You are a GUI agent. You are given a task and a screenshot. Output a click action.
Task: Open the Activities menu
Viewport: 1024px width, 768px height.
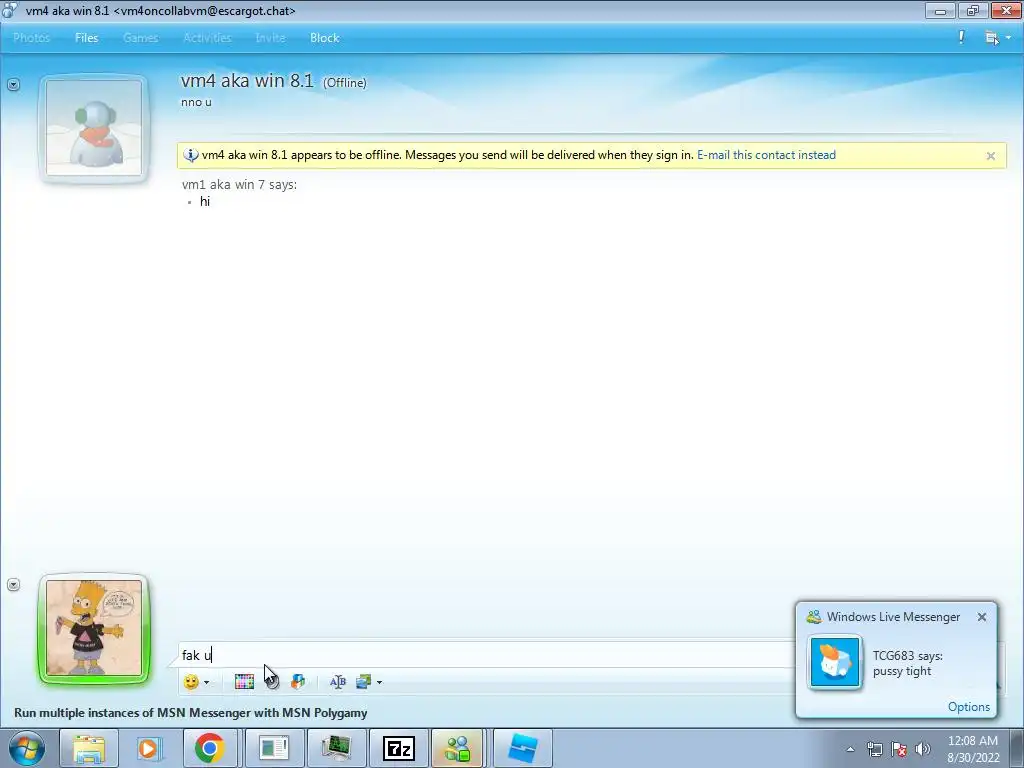tap(207, 38)
